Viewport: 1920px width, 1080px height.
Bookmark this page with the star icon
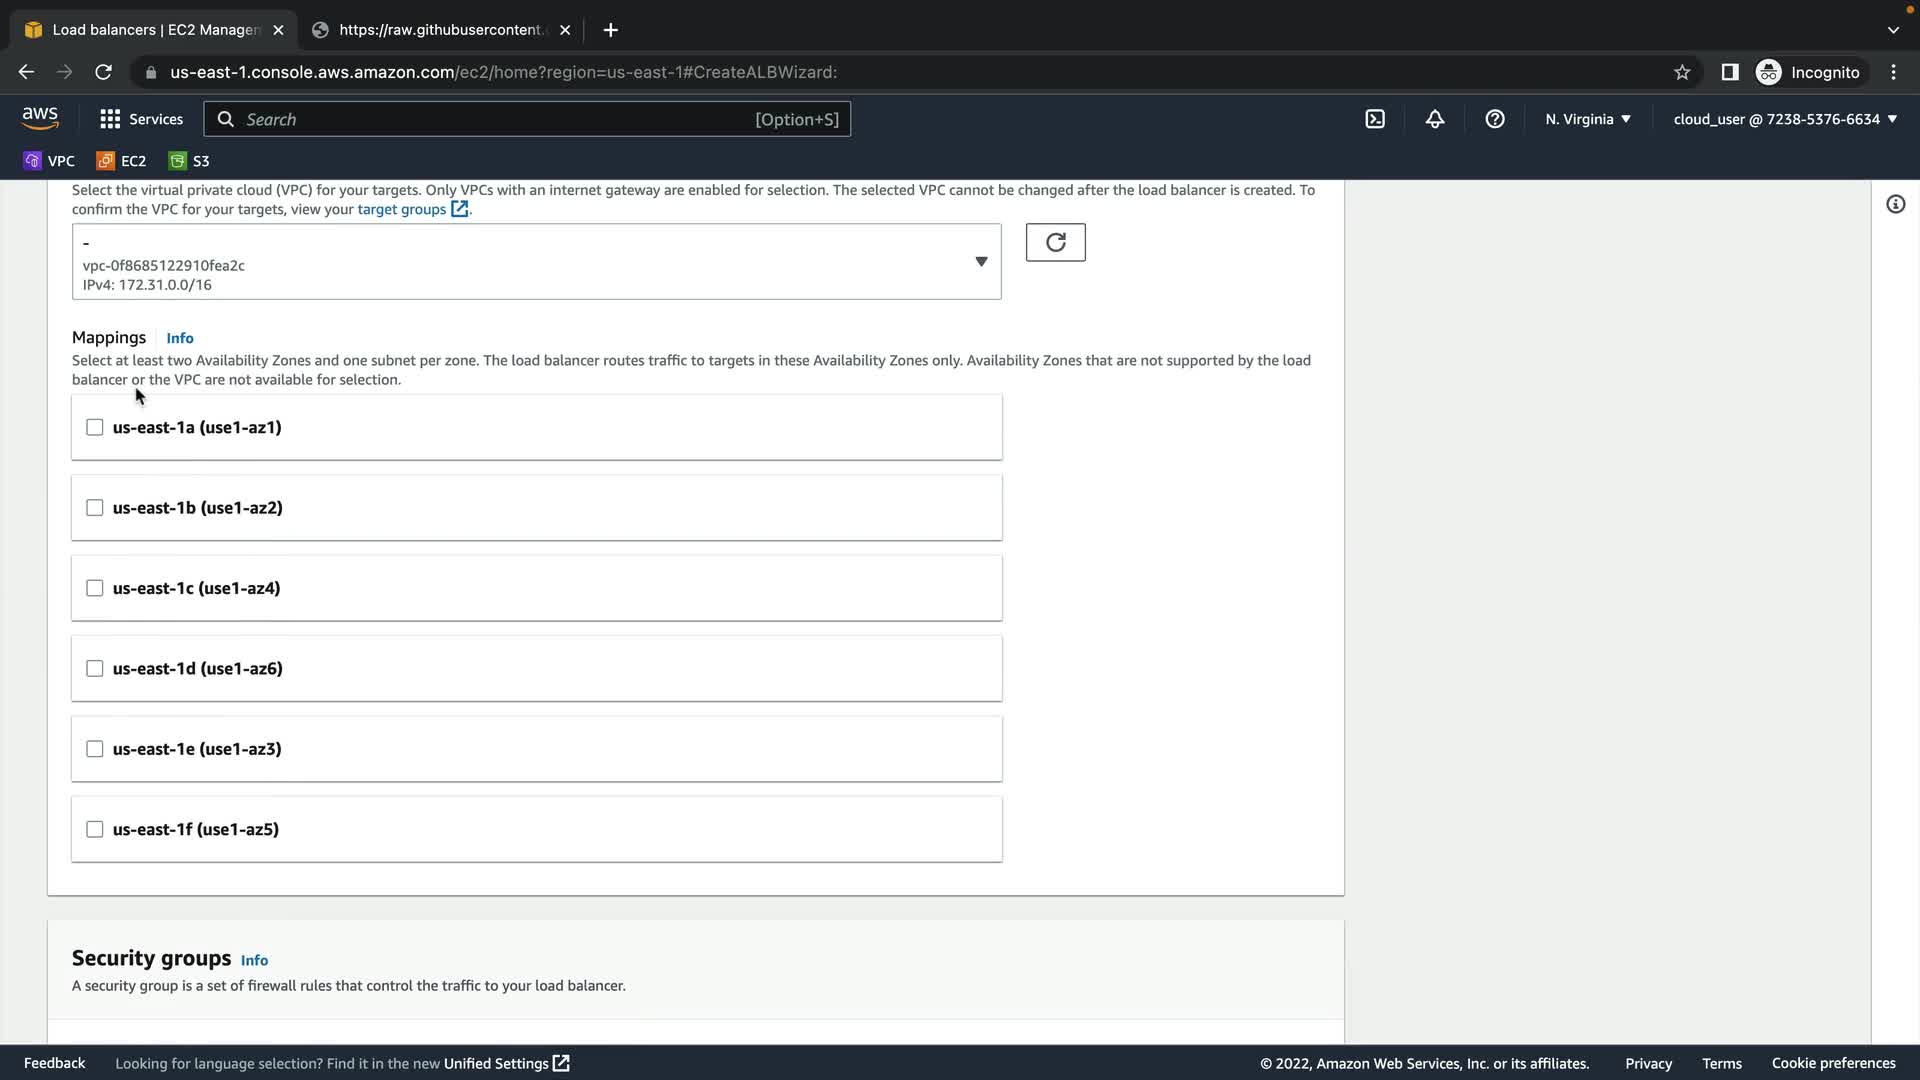point(1682,72)
